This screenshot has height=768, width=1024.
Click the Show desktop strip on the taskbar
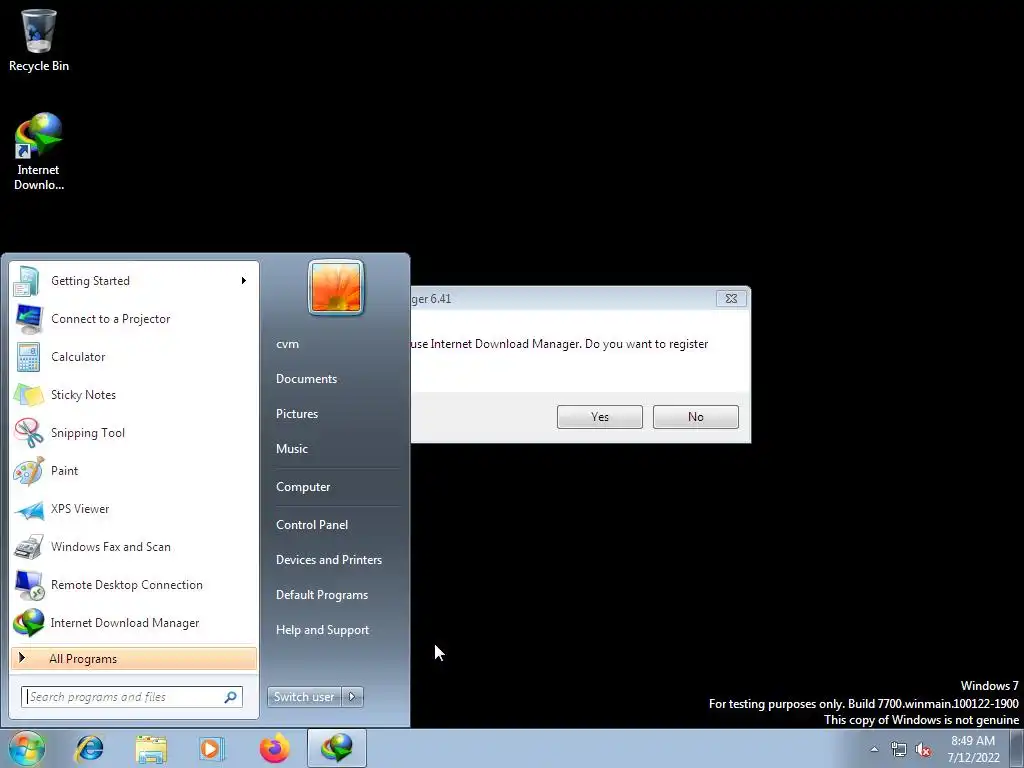coord(1016,748)
